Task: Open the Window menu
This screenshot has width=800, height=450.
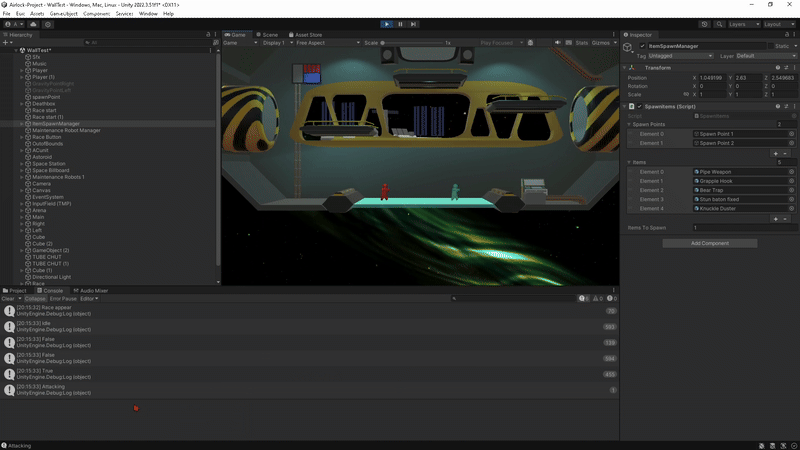Action: [148, 14]
